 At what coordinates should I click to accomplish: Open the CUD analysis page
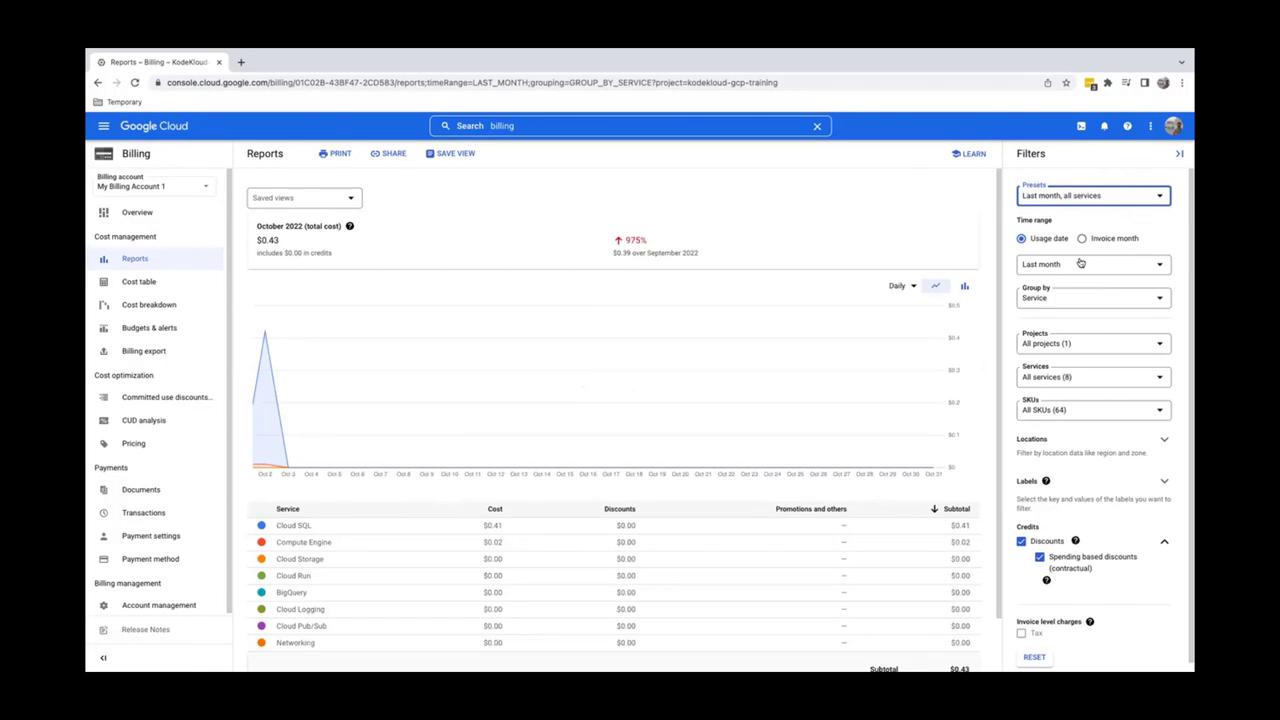(x=144, y=420)
